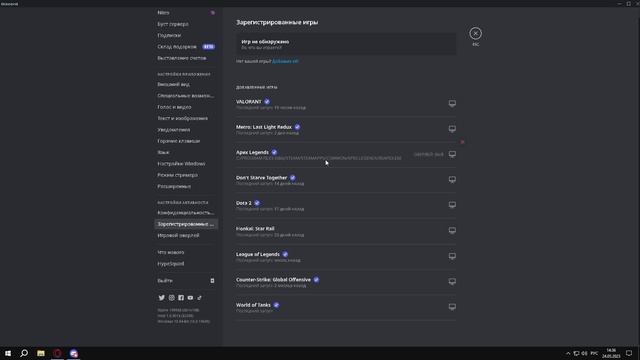This screenshot has height=360, width=640.
Task: Open HypeSquad sidebar item
Action: point(186,264)
